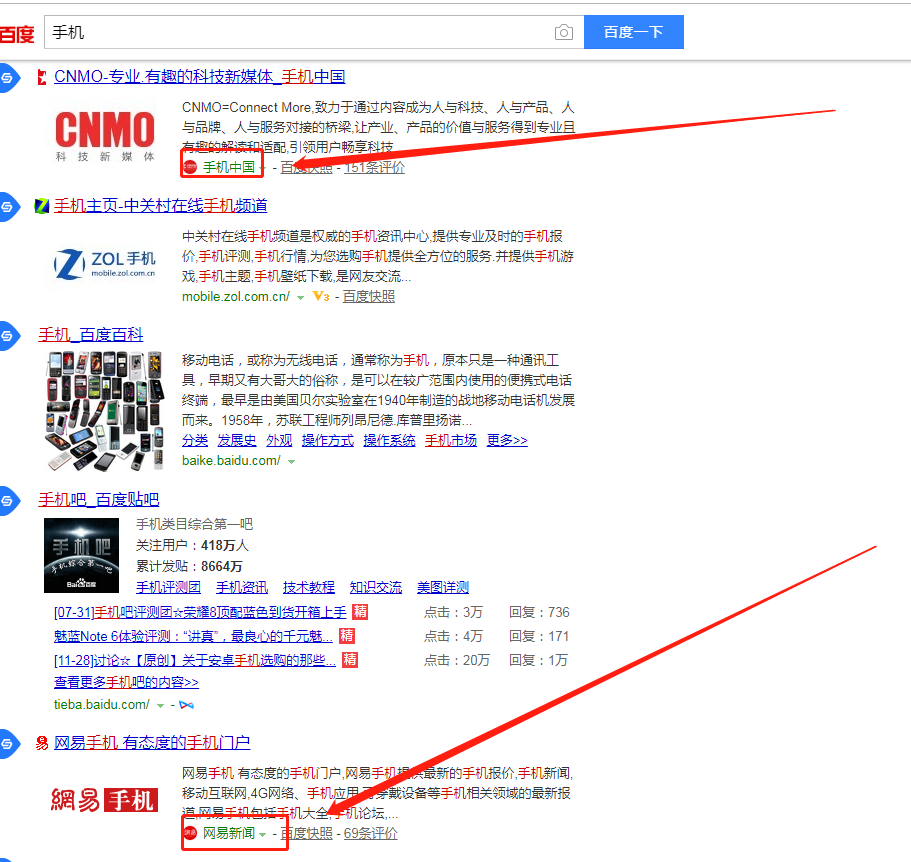Click the 百度一下 search button
The image size is (911, 862).
pos(633,32)
